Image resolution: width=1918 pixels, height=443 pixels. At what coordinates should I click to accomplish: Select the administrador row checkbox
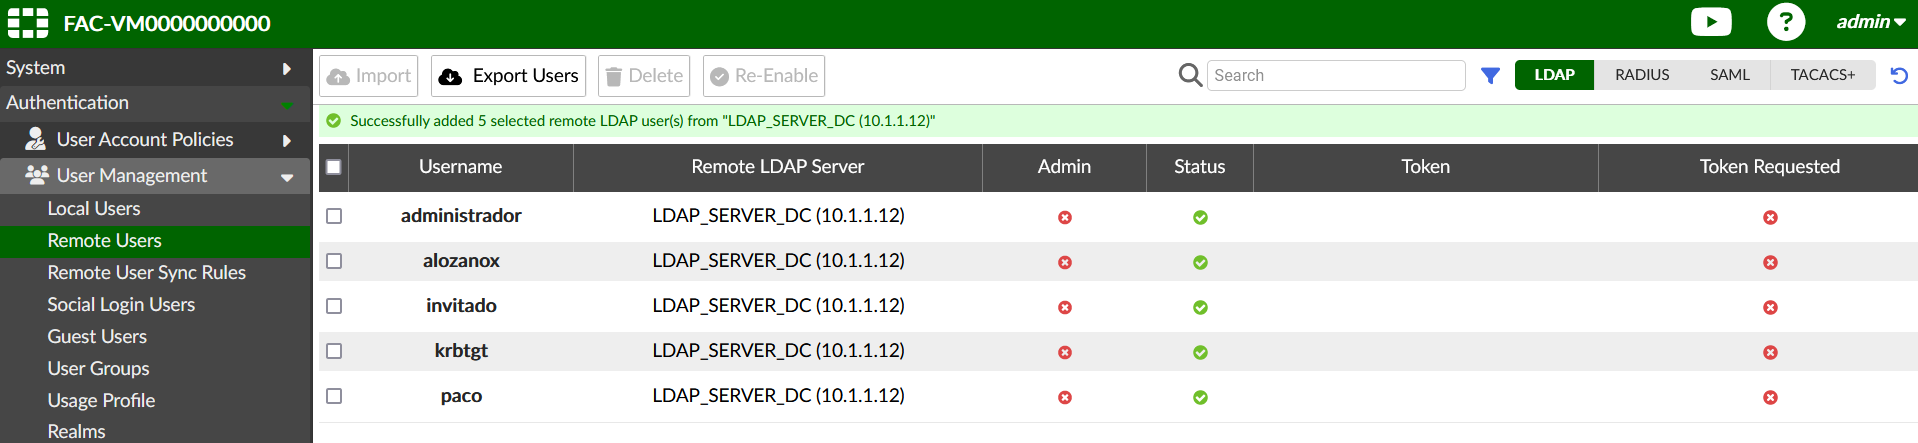pyautogui.click(x=334, y=216)
